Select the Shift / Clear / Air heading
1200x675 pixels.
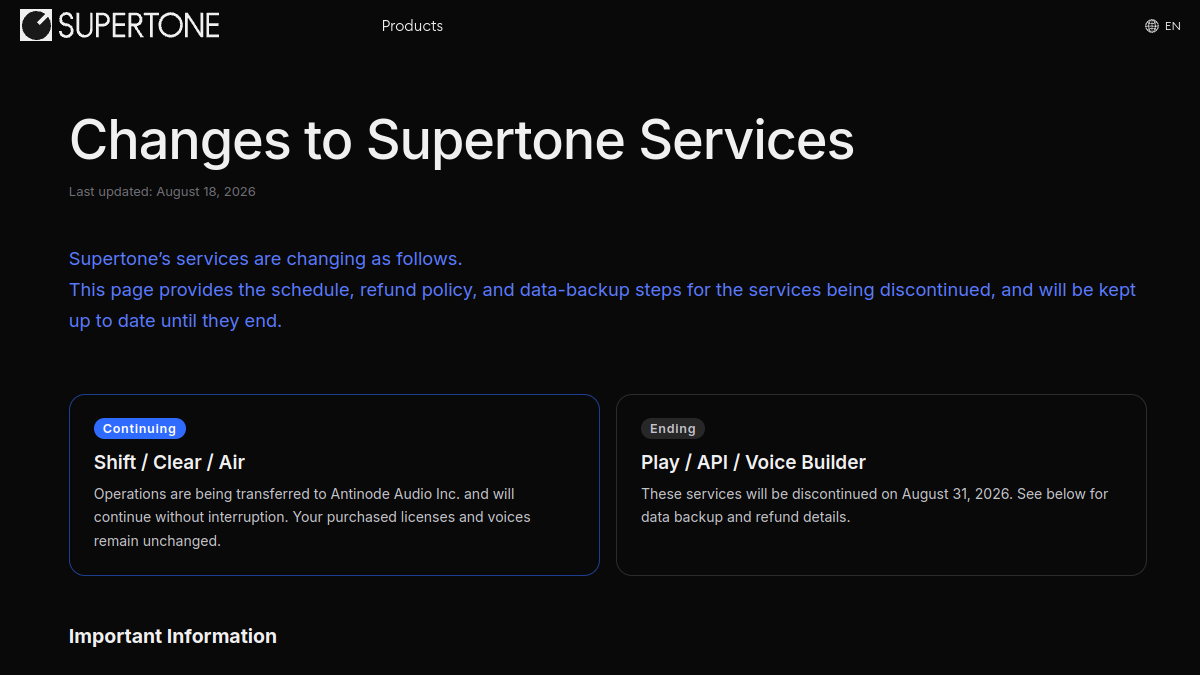[169, 462]
